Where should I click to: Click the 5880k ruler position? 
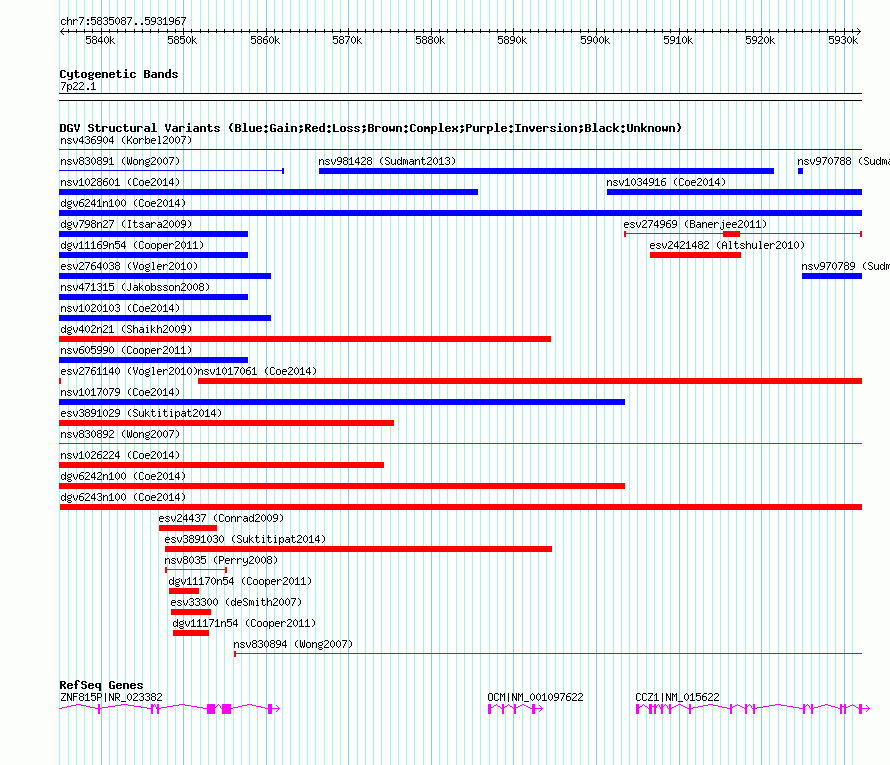click(430, 40)
